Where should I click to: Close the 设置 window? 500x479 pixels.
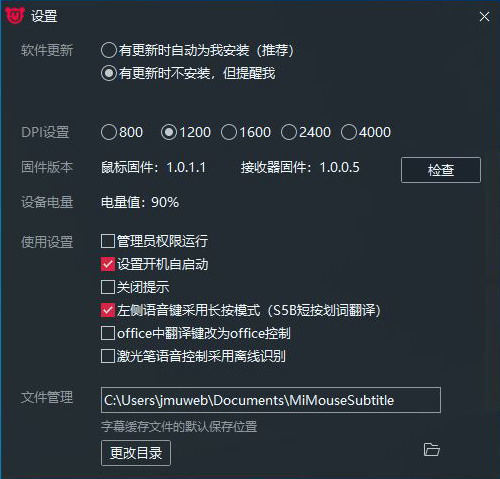pos(484,16)
